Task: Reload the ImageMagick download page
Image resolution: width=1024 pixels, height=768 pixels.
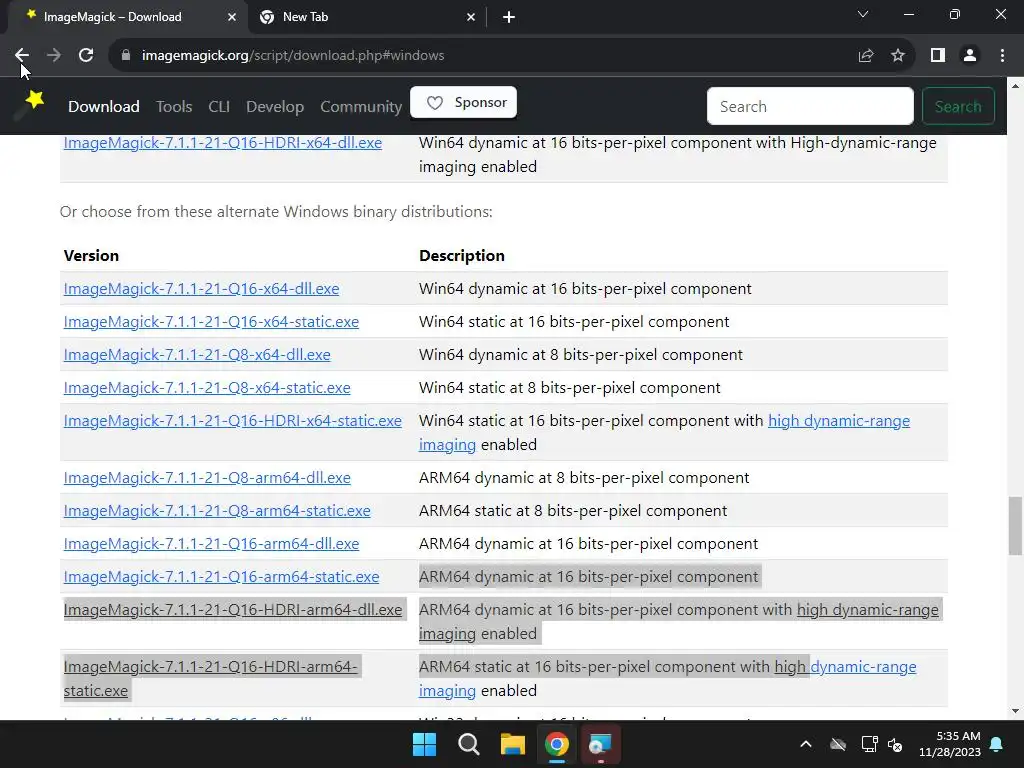Action: point(86,56)
